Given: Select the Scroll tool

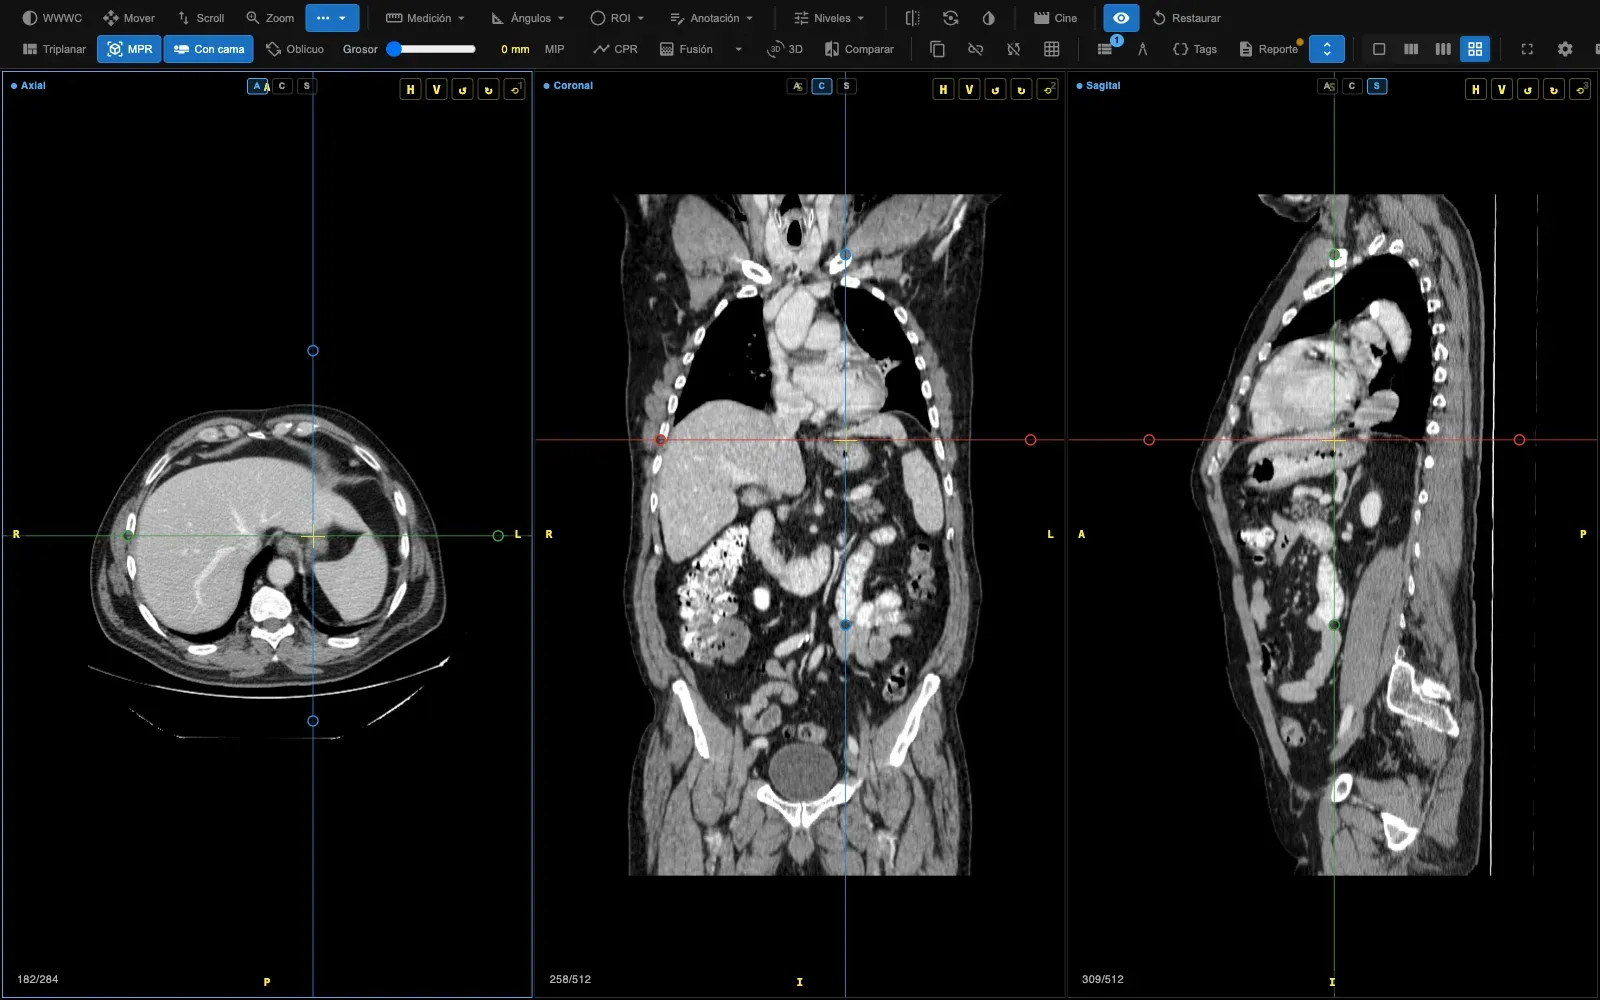Looking at the screenshot, I should [x=201, y=18].
